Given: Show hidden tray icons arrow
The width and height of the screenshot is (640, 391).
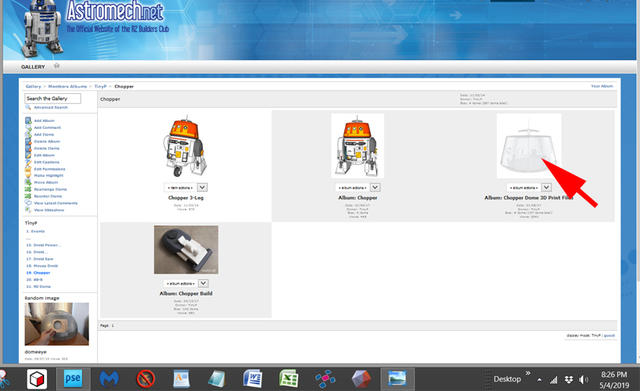Looking at the screenshot, I should pyautogui.click(x=539, y=380).
